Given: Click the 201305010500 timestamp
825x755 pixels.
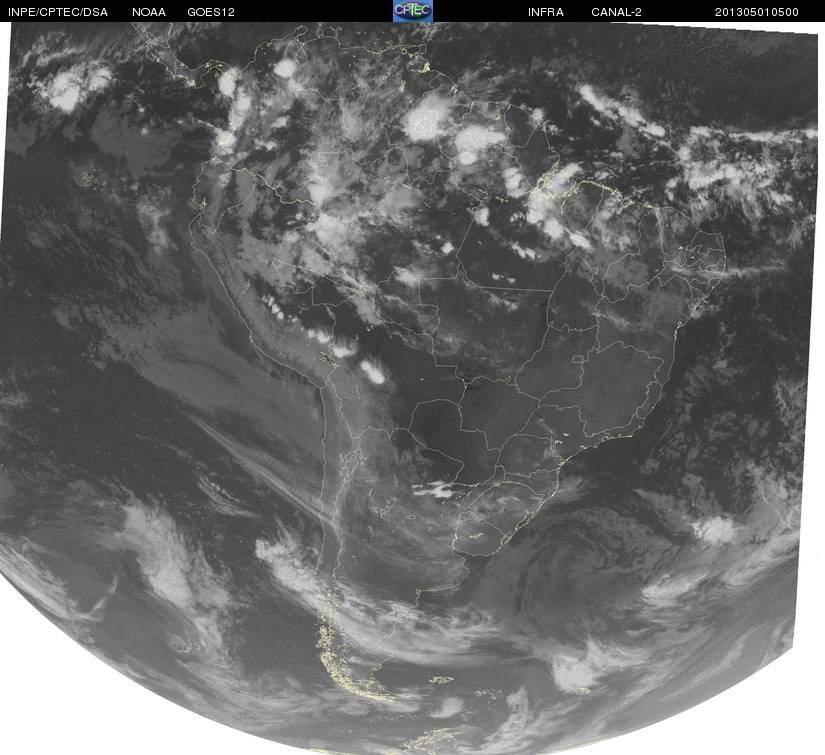Looking at the screenshot, I should [x=757, y=12].
